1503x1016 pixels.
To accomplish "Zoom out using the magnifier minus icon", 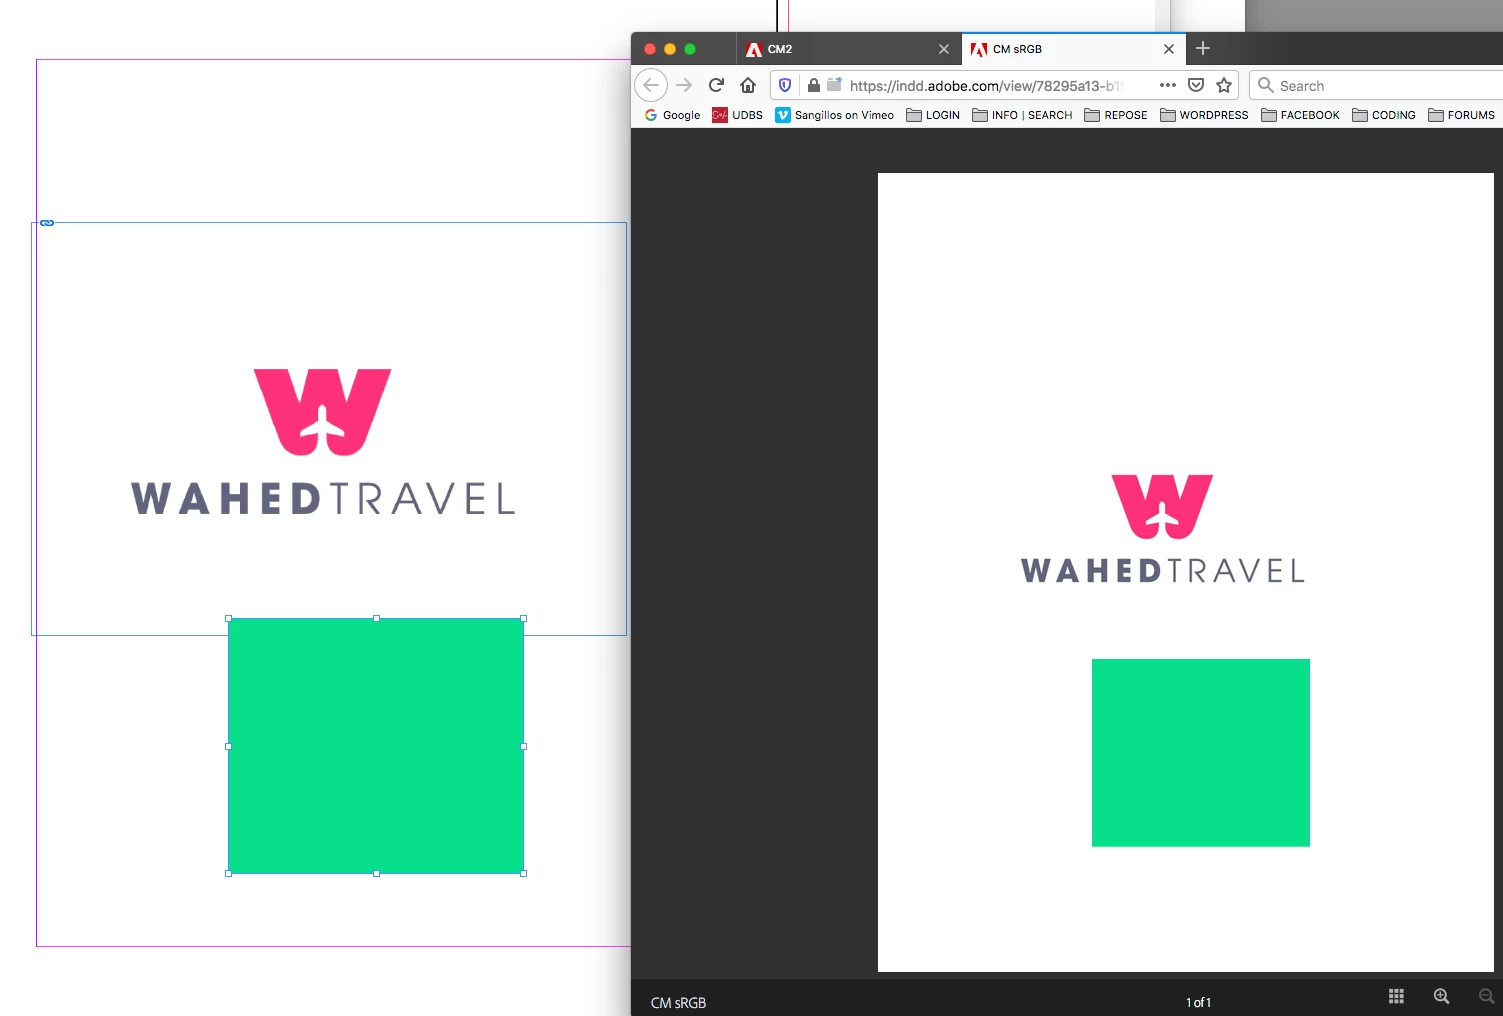I will (1487, 996).
